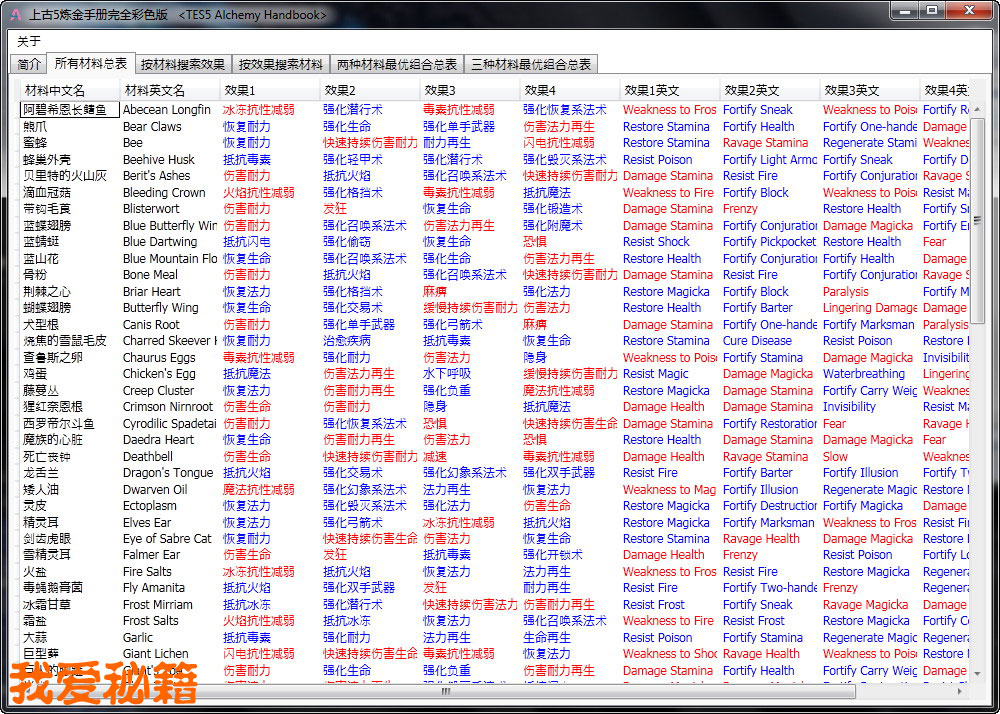Select the Bear Claws cell
1000x714 pixels.
152,127
